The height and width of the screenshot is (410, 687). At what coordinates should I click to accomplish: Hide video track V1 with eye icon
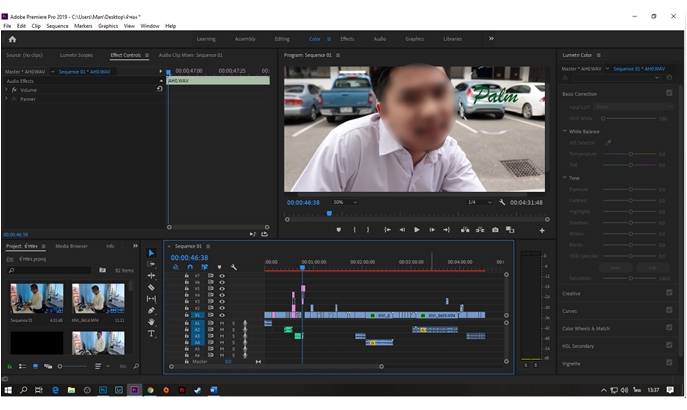coord(222,314)
